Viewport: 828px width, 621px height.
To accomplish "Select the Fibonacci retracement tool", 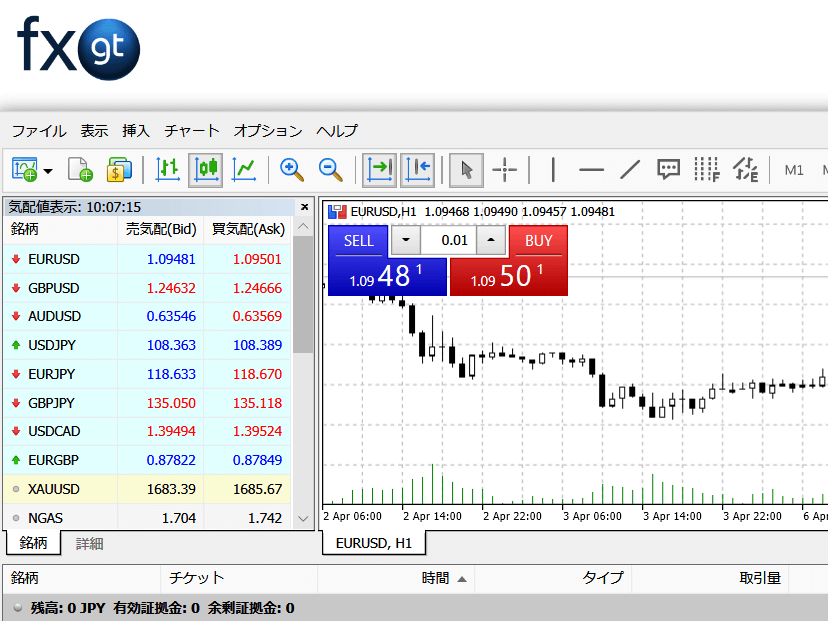I will [707, 169].
